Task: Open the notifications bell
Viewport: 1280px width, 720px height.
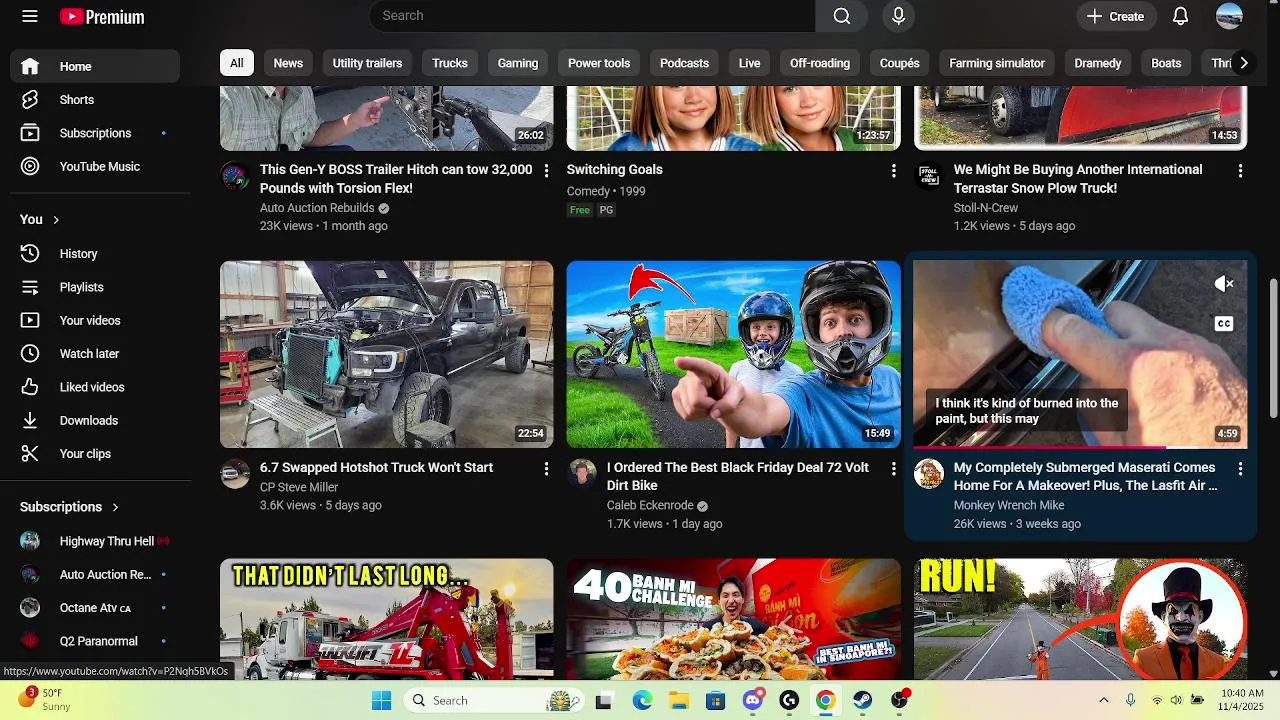Action: (x=1180, y=16)
